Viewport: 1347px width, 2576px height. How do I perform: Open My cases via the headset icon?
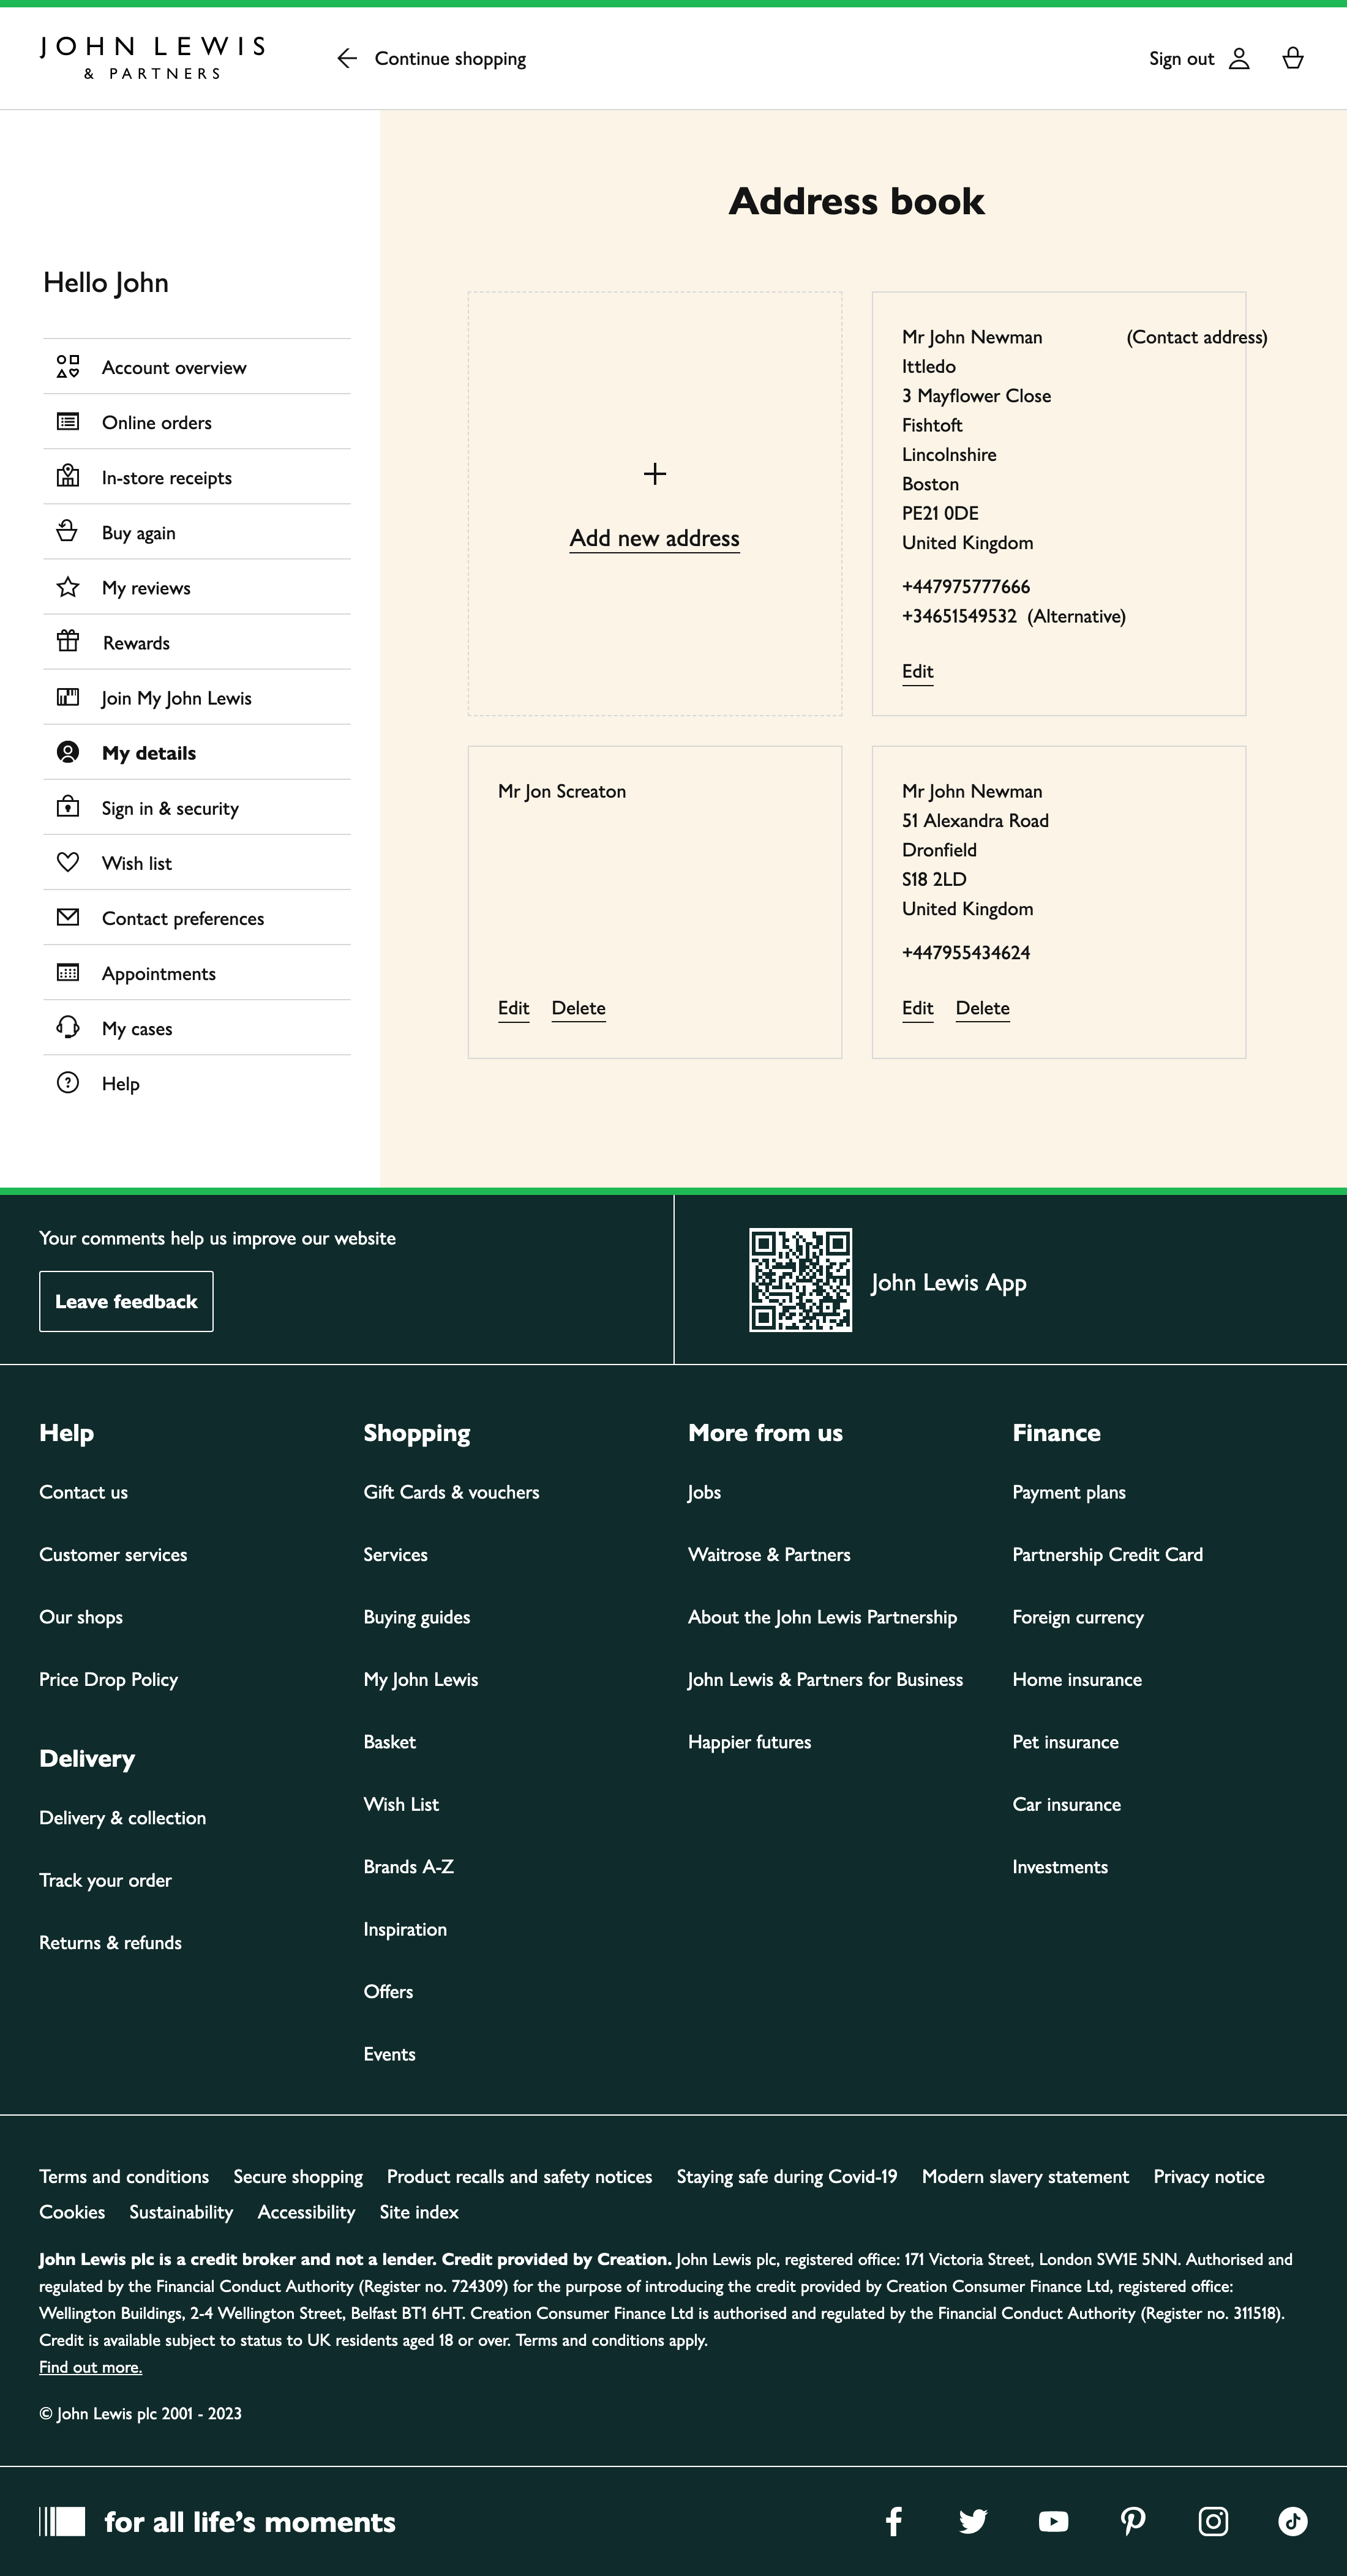67,1027
